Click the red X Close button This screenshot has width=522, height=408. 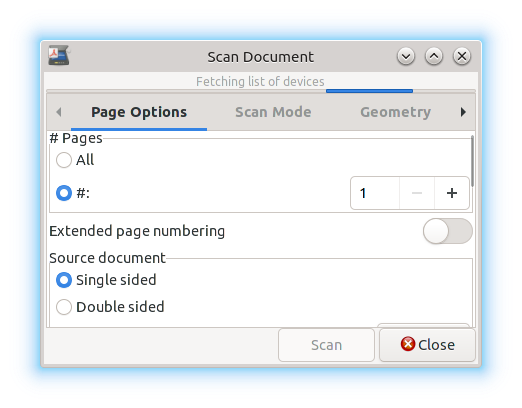[427, 345]
